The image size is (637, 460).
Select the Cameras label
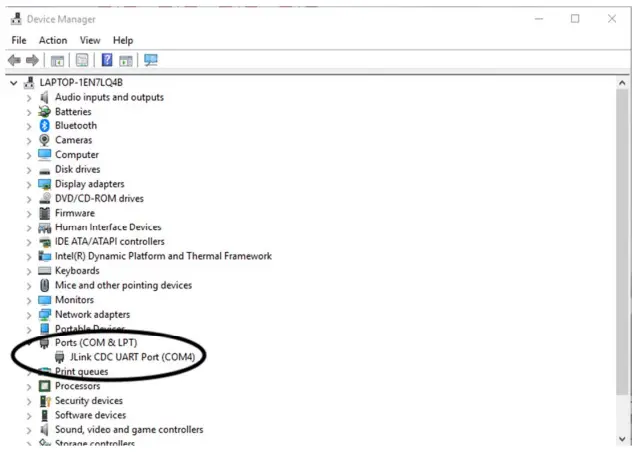pos(74,140)
